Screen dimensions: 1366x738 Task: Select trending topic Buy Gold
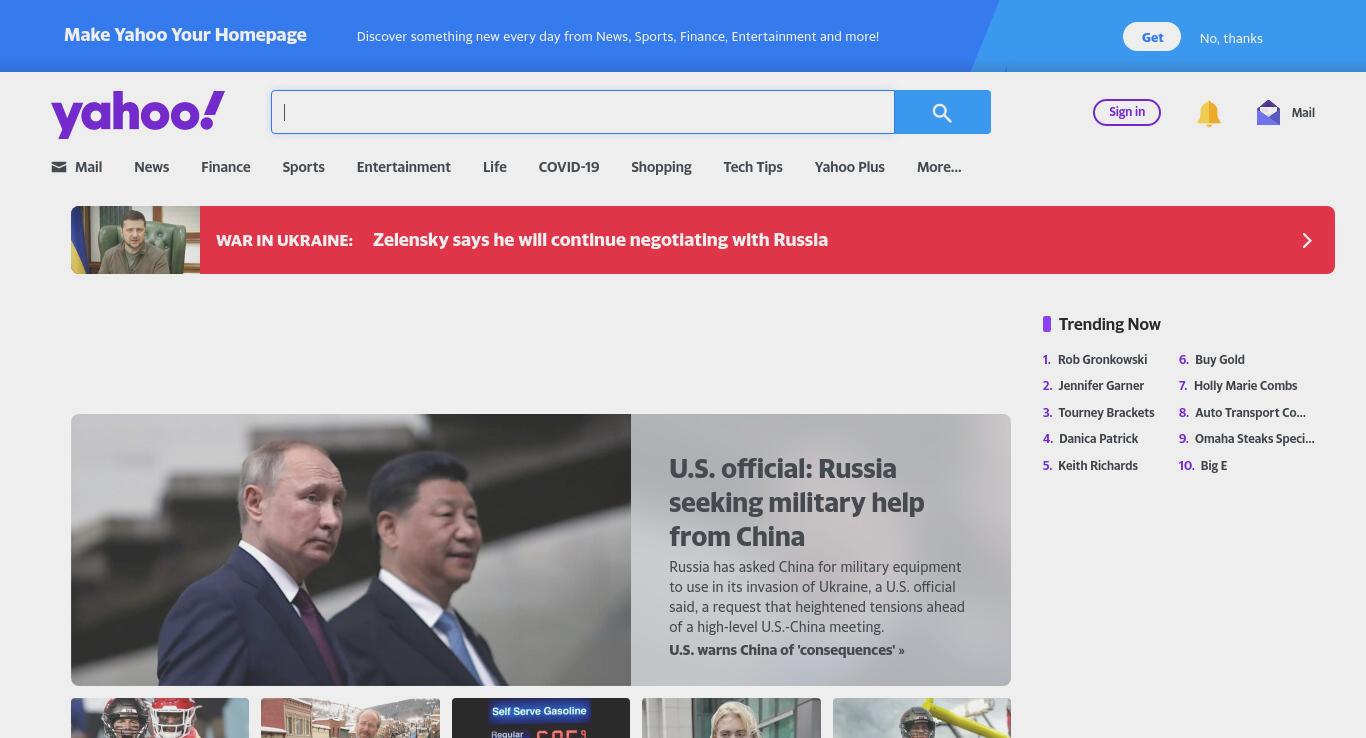pos(1220,359)
